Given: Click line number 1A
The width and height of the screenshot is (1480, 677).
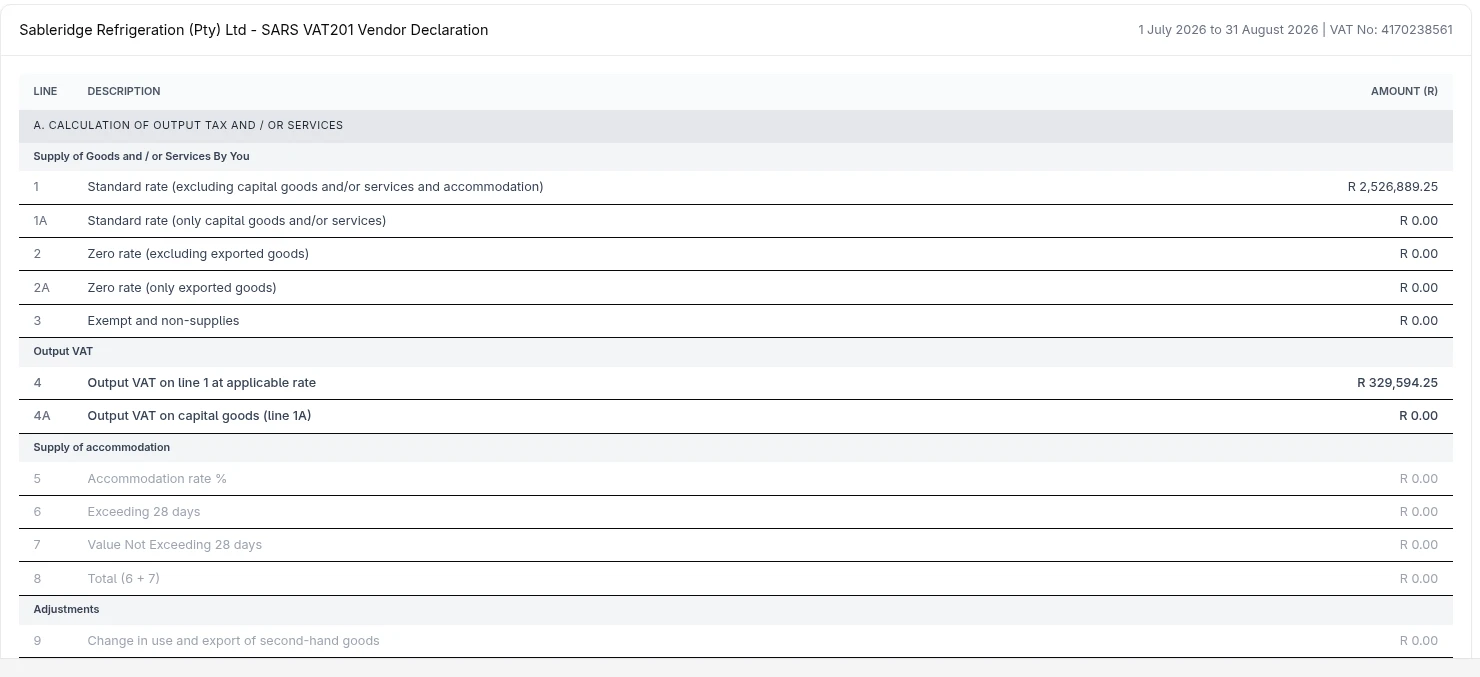Looking at the screenshot, I should [x=41, y=220].
